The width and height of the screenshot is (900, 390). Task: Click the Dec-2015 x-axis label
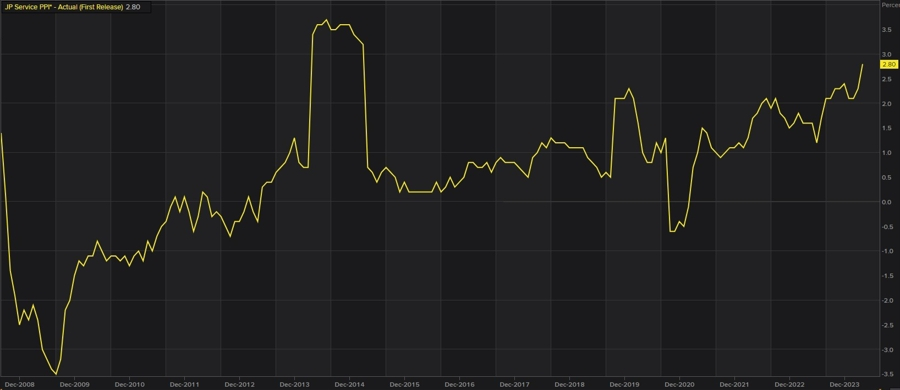[x=404, y=384]
